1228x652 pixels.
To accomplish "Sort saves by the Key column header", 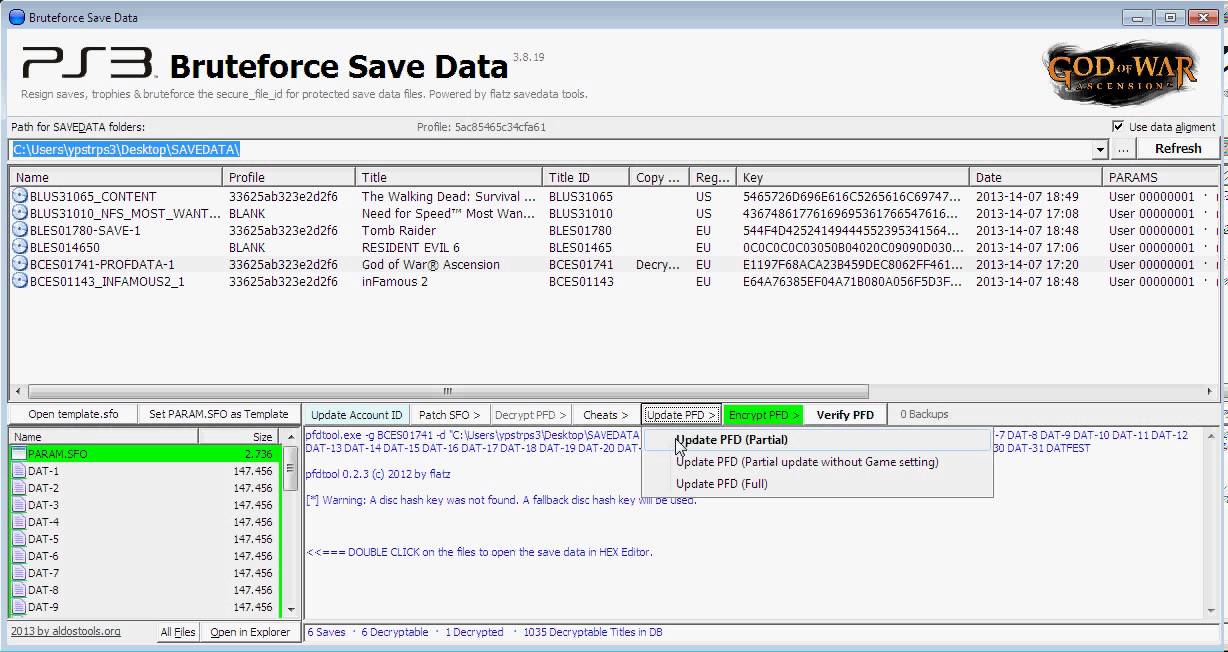I will pos(853,177).
